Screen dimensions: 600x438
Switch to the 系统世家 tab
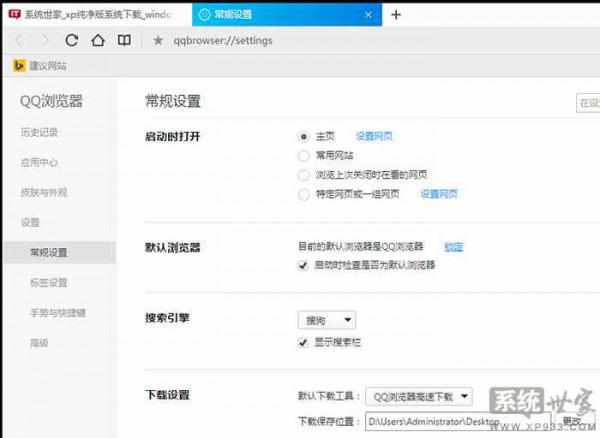(x=96, y=15)
